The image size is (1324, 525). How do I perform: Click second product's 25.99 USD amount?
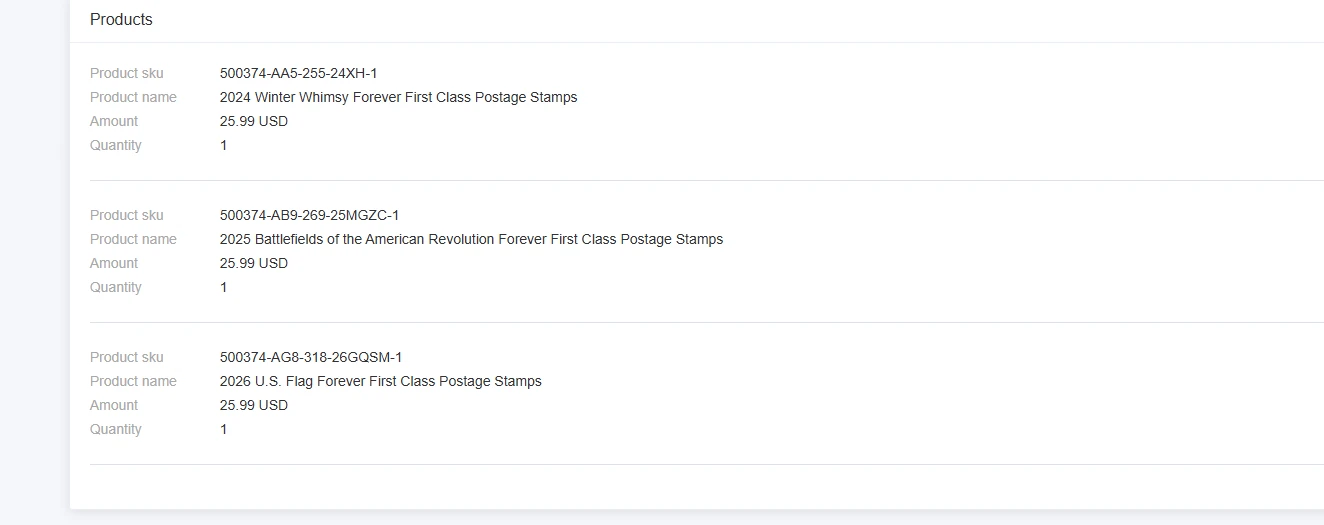[x=254, y=263]
